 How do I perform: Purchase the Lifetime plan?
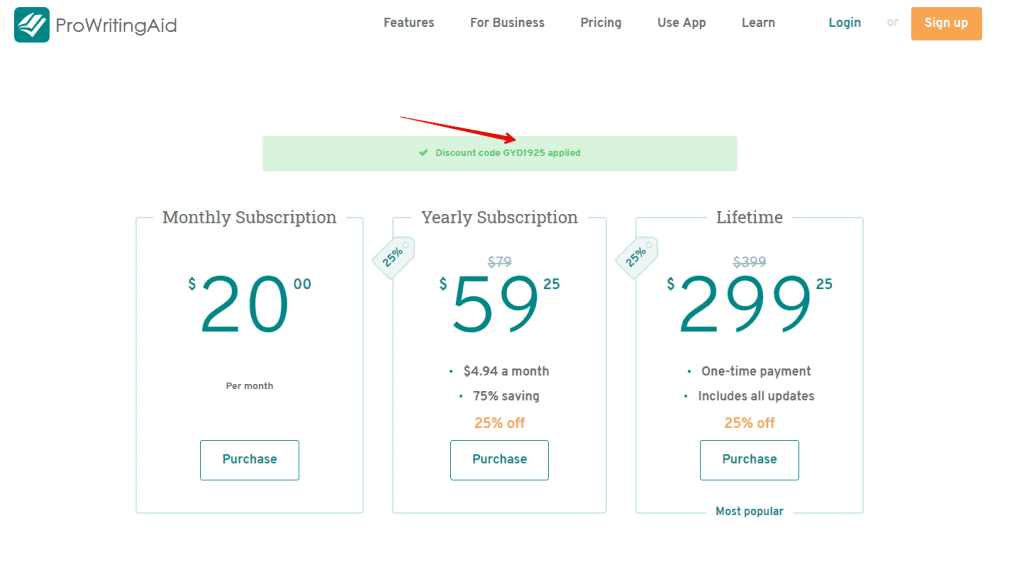(749, 460)
